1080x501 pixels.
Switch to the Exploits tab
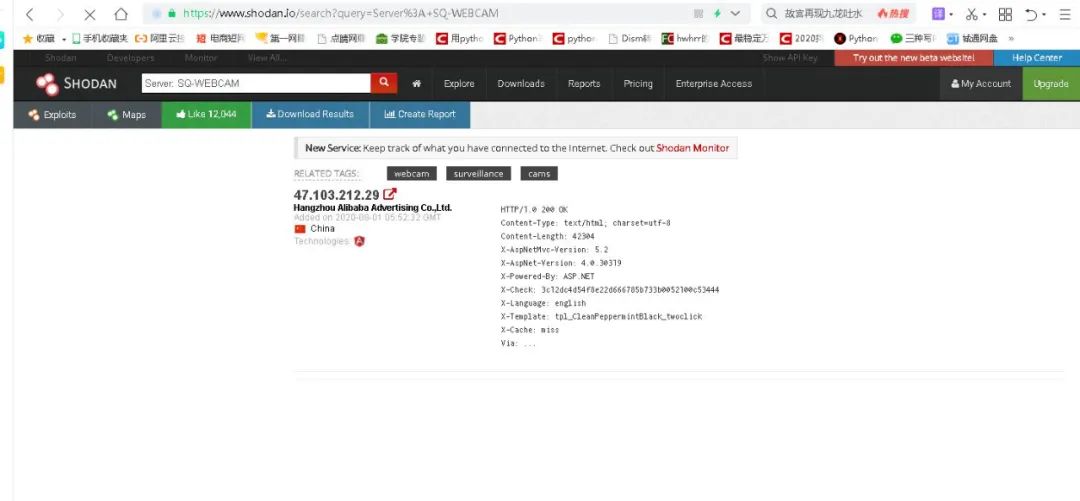click(x=52, y=114)
